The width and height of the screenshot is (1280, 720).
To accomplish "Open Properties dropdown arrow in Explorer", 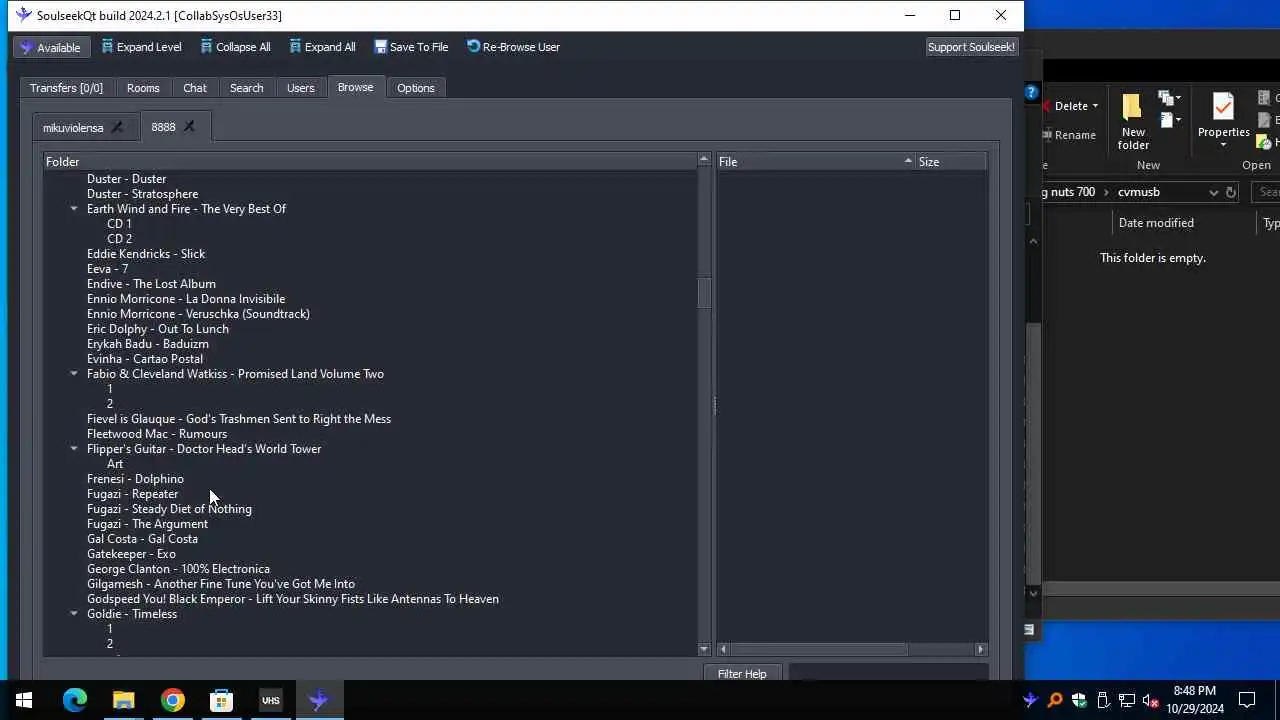I will click(1223, 145).
